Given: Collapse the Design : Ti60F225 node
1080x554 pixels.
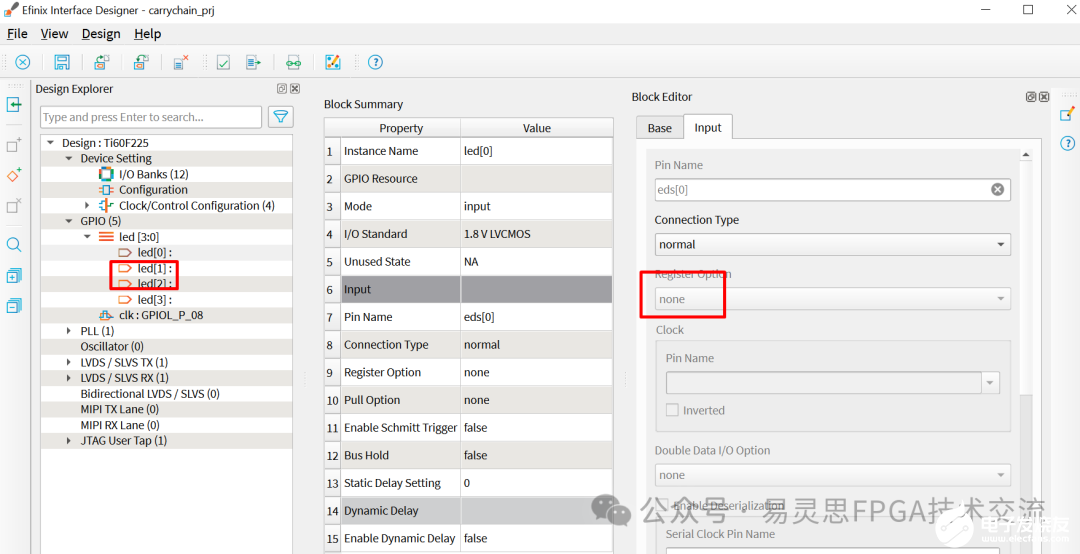Looking at the screenshot, I should (50, 143).
